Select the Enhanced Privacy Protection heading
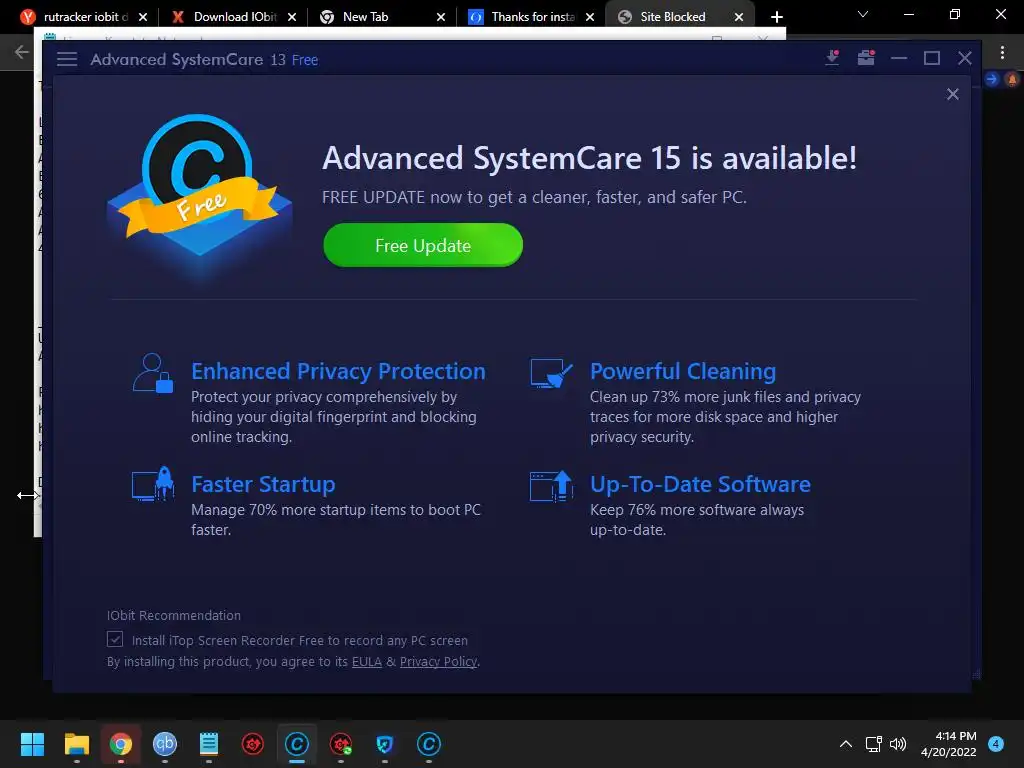The image size is (1024, 768). (x=338, y=371)
